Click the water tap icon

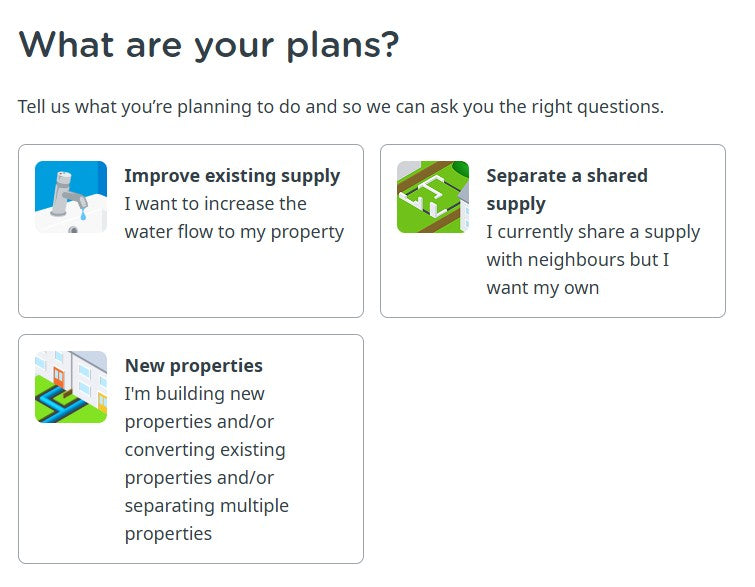(71, 197)
